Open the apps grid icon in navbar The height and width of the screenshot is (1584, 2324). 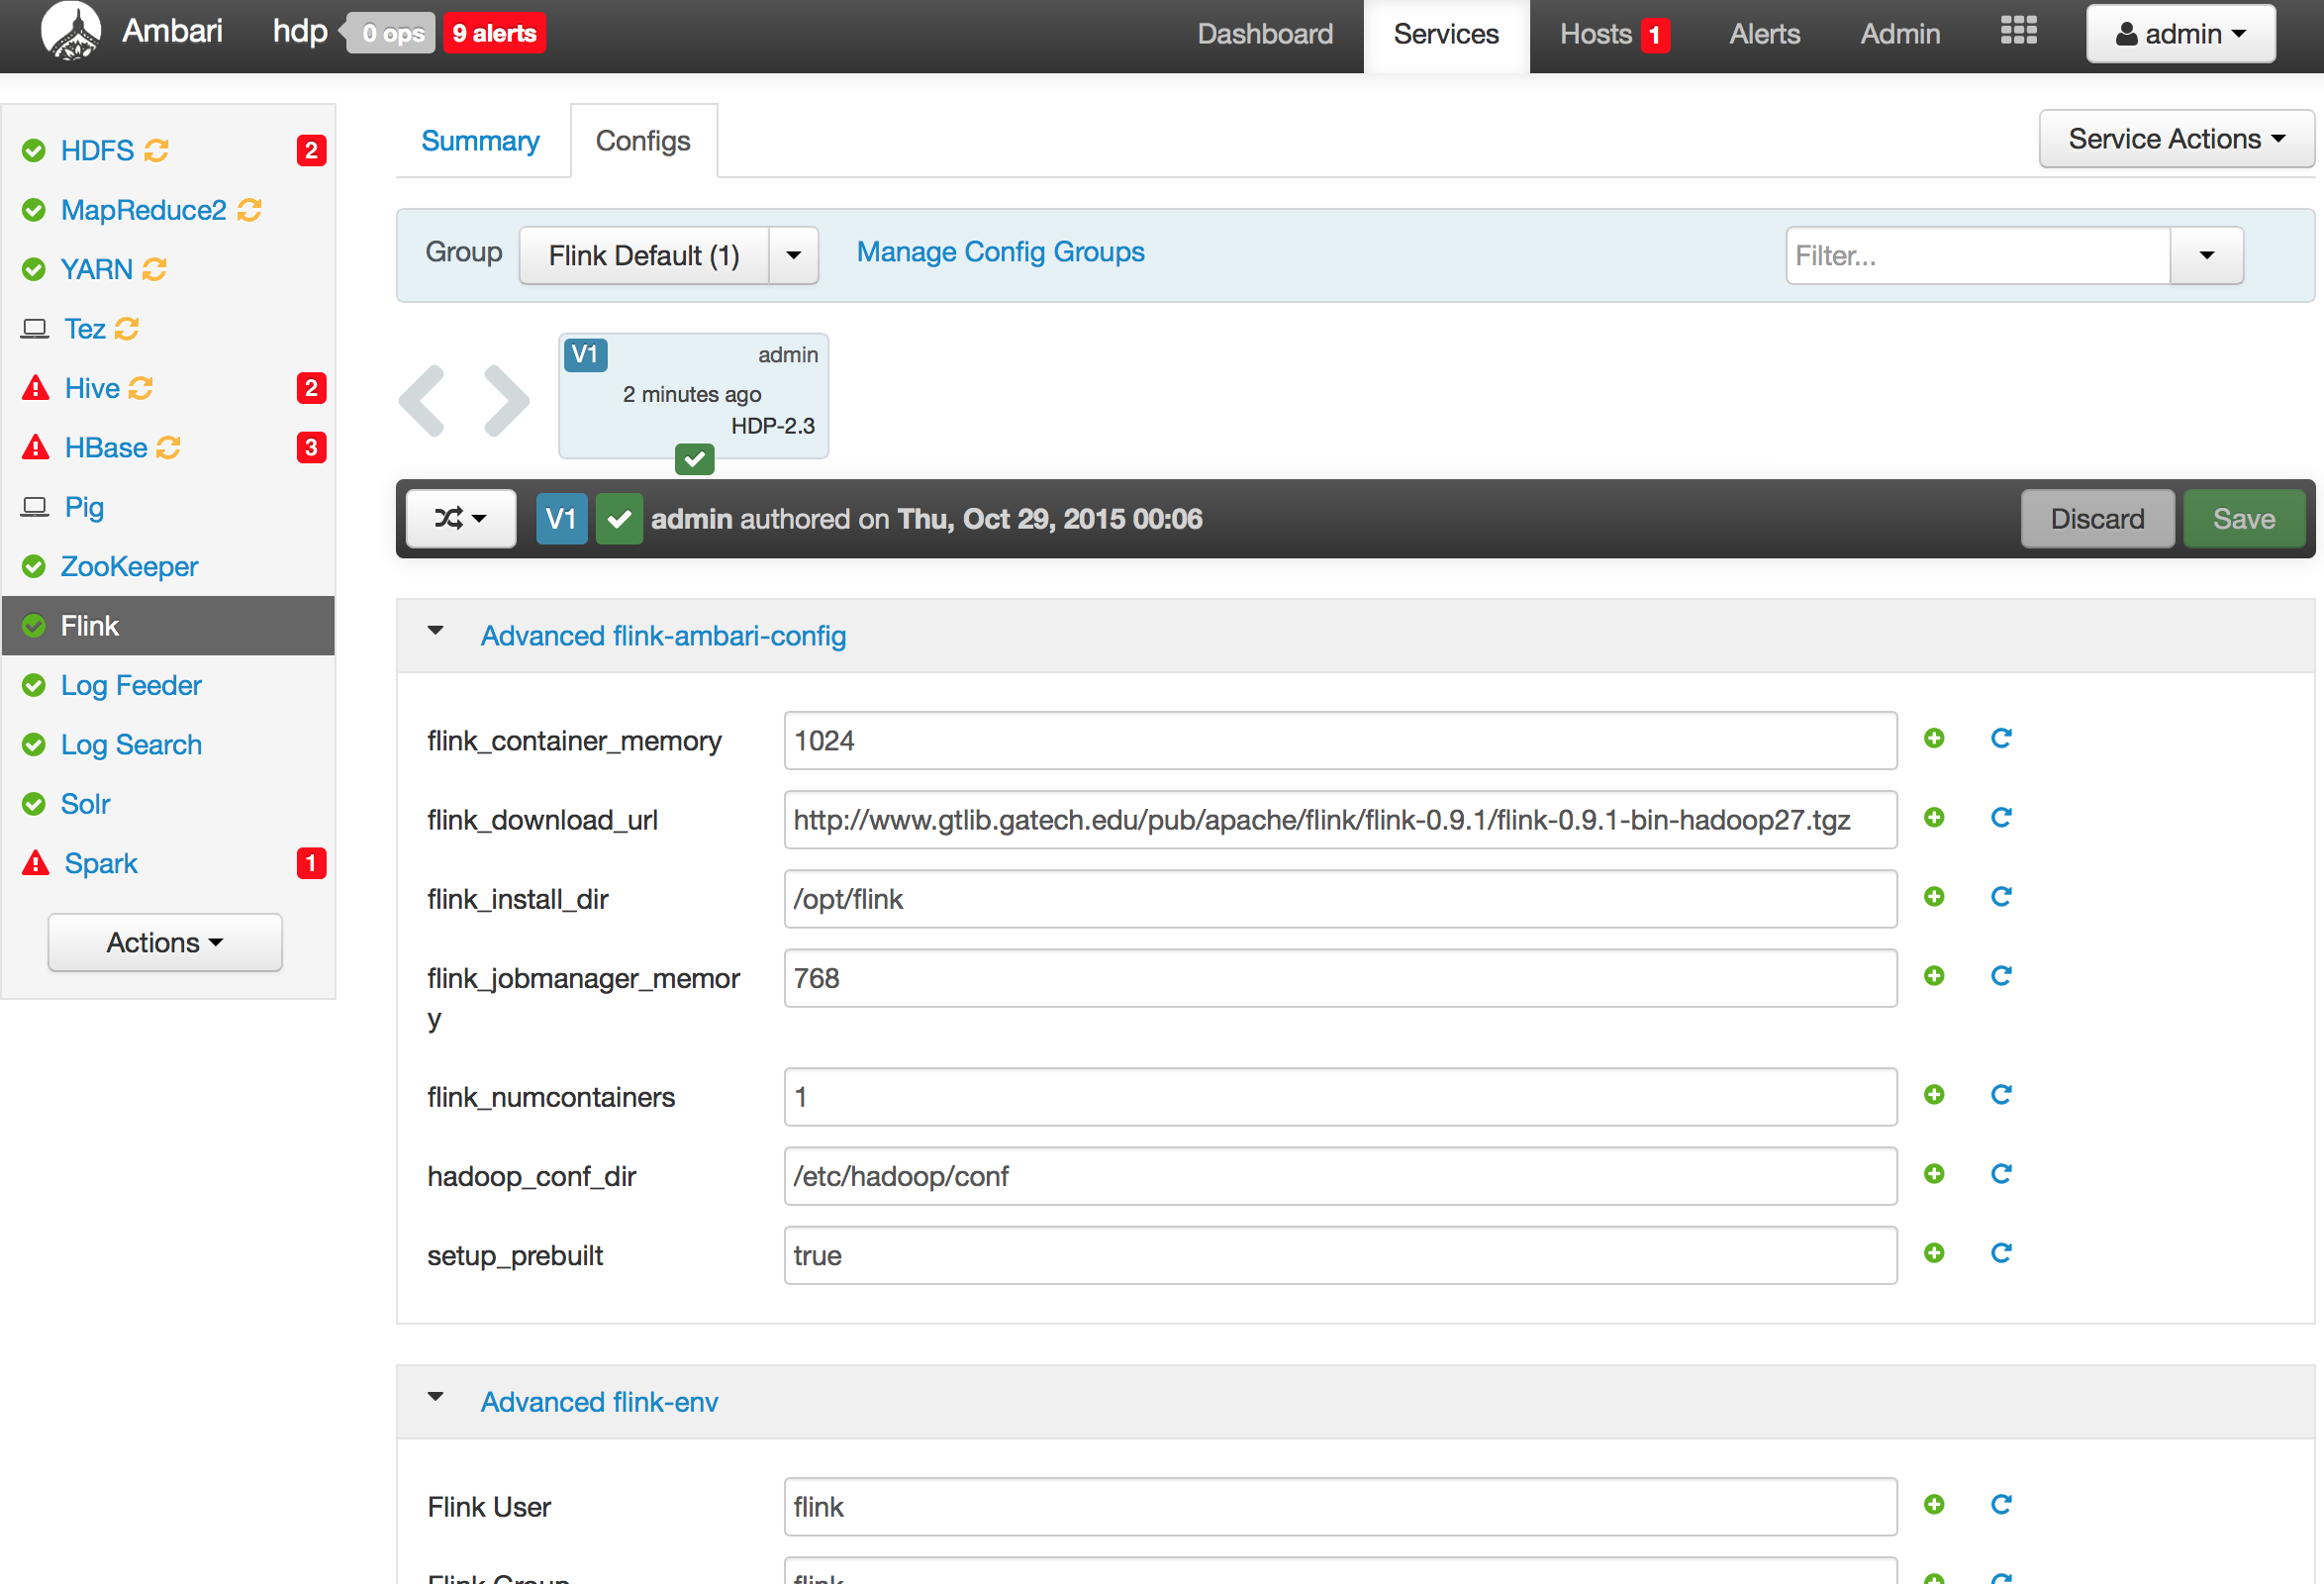pos(2018,32)
